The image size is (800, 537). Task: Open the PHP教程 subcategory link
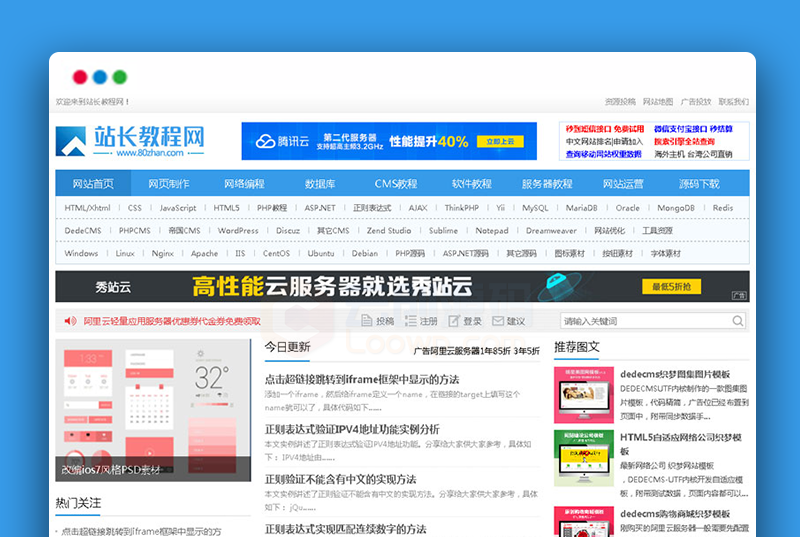tap(272, 208)
